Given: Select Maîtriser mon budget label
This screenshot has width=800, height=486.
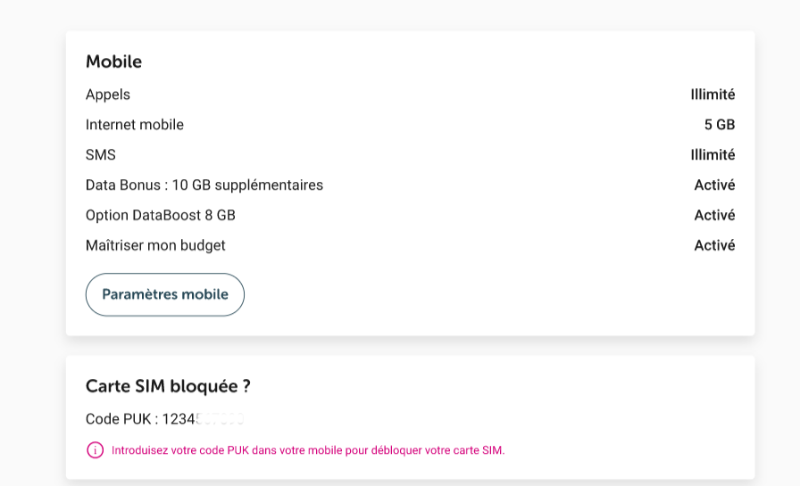Looking at the screenshot, I should pyautogui.click(x=156, y=245).
